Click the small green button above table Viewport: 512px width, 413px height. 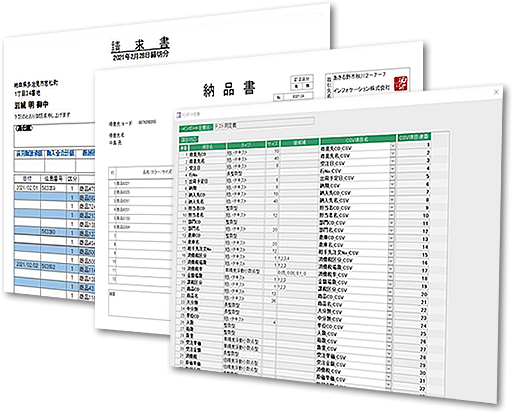pyautogui.click(x=189, y=139)
